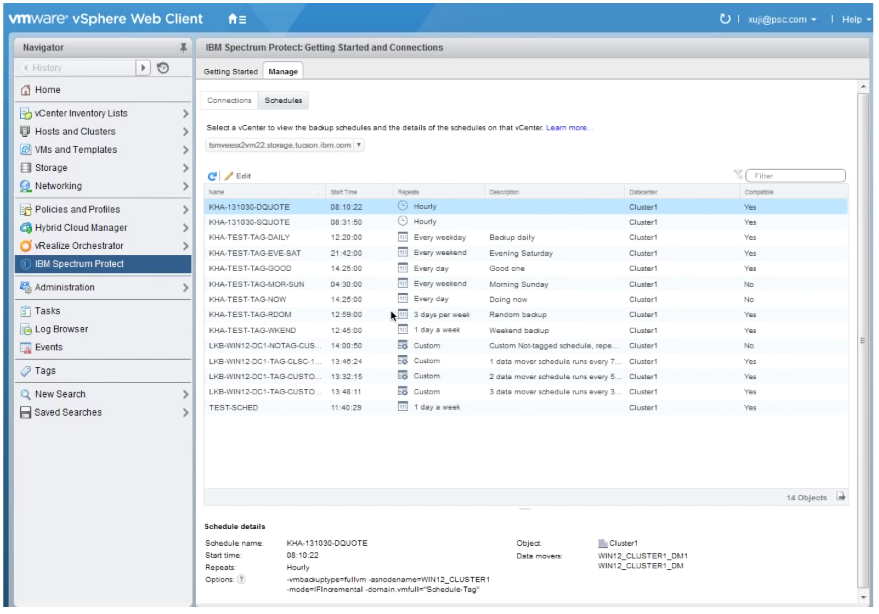Expand Hosts and Clusters chevron
879x614 pixels.
[185, 131]
